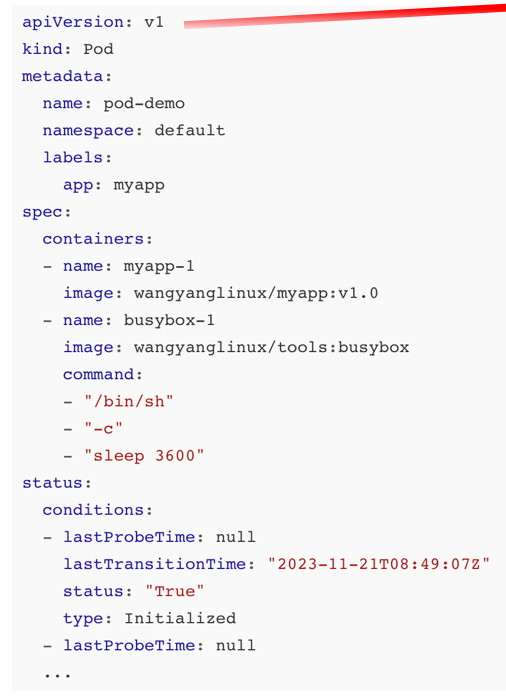506x696 pixels.
Task: Click the wangyanglinux/myapp:v1.0 image value
Action: (x=256, y=293)
